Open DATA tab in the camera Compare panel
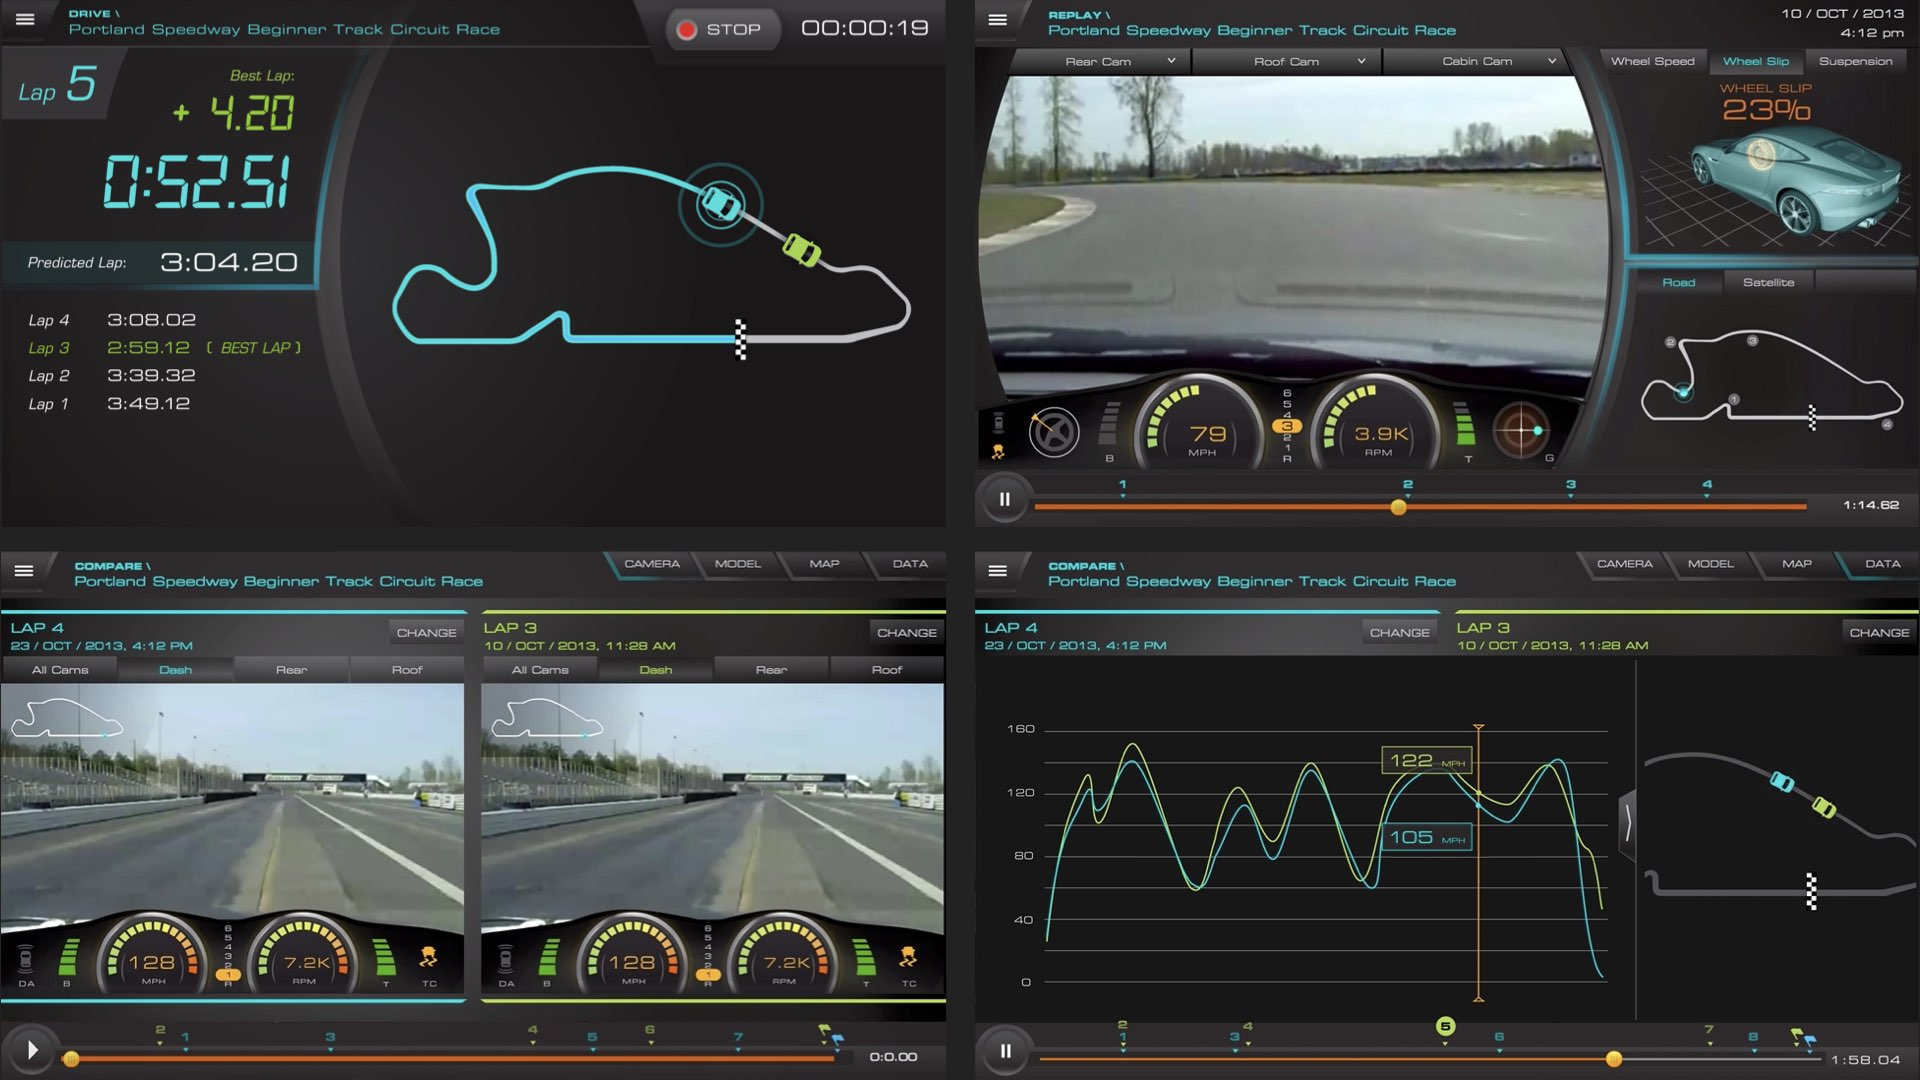 (x=909, y=564)
